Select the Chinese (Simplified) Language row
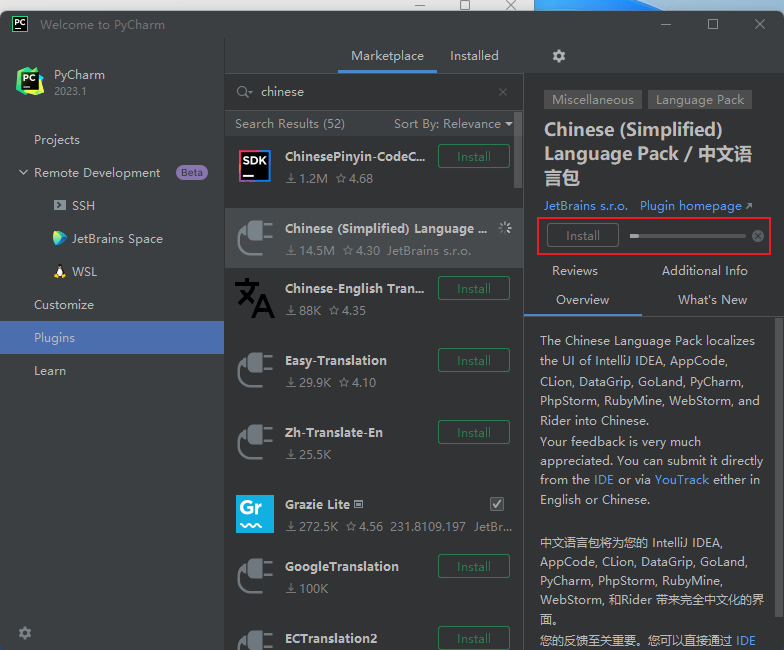Image resolution: width=784 pixels, height=650 pixels. point(374,238)
